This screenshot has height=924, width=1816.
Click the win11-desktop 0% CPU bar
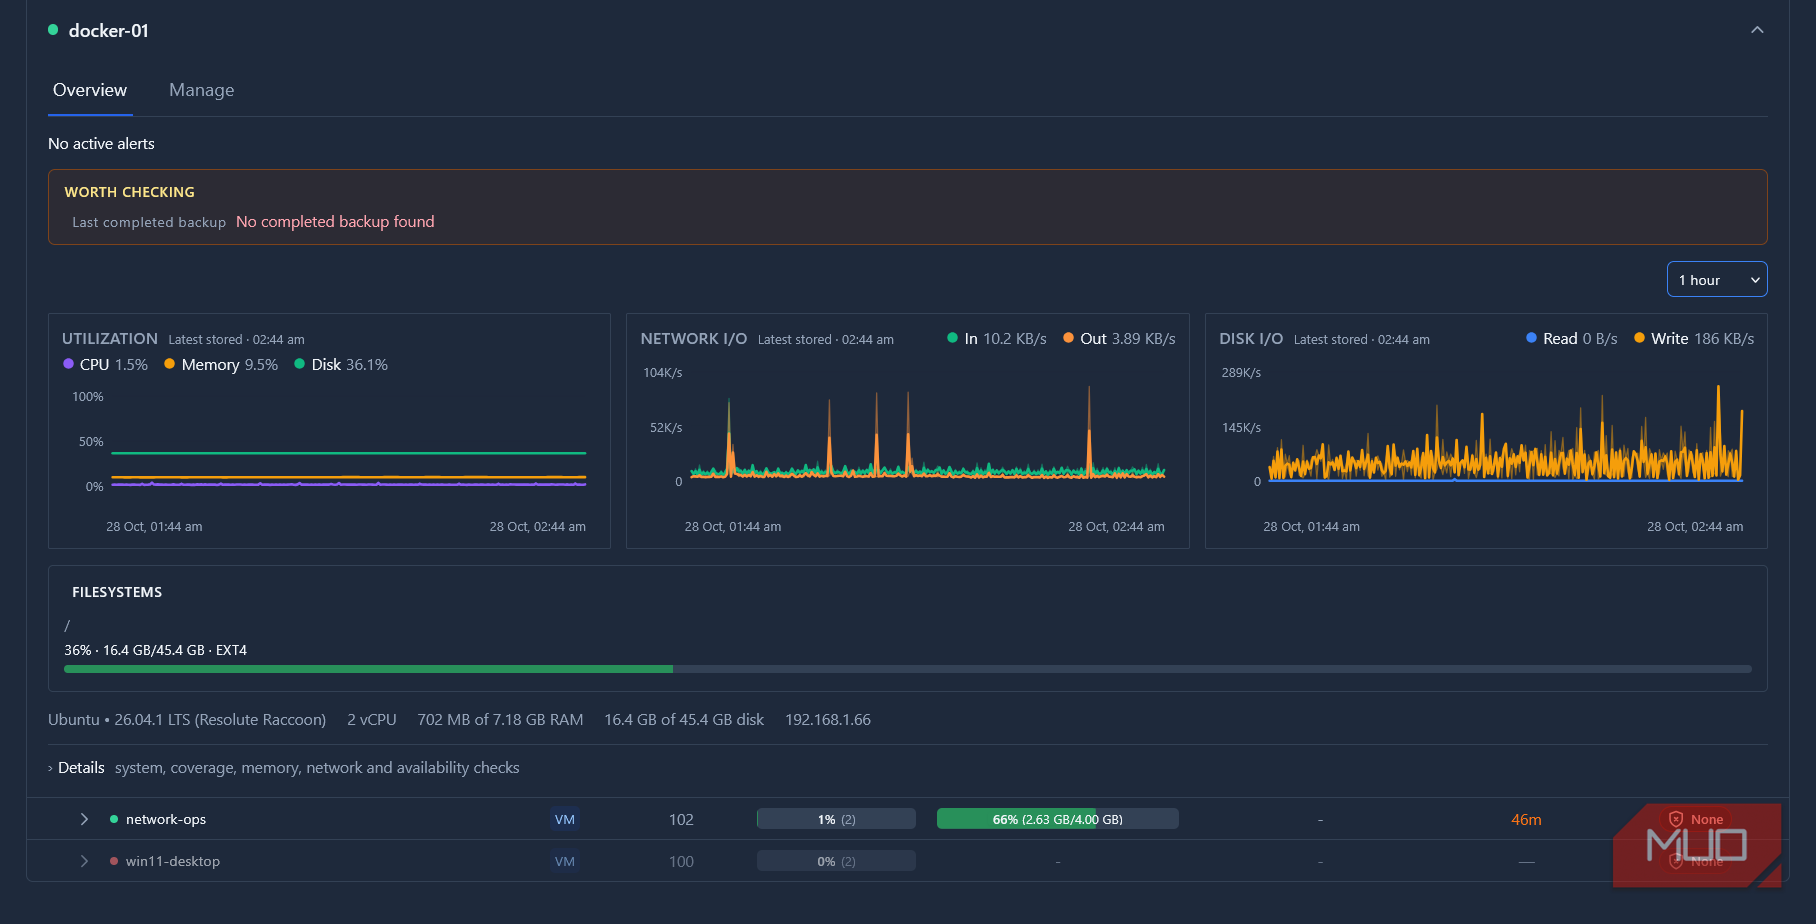tap(836, 861)
